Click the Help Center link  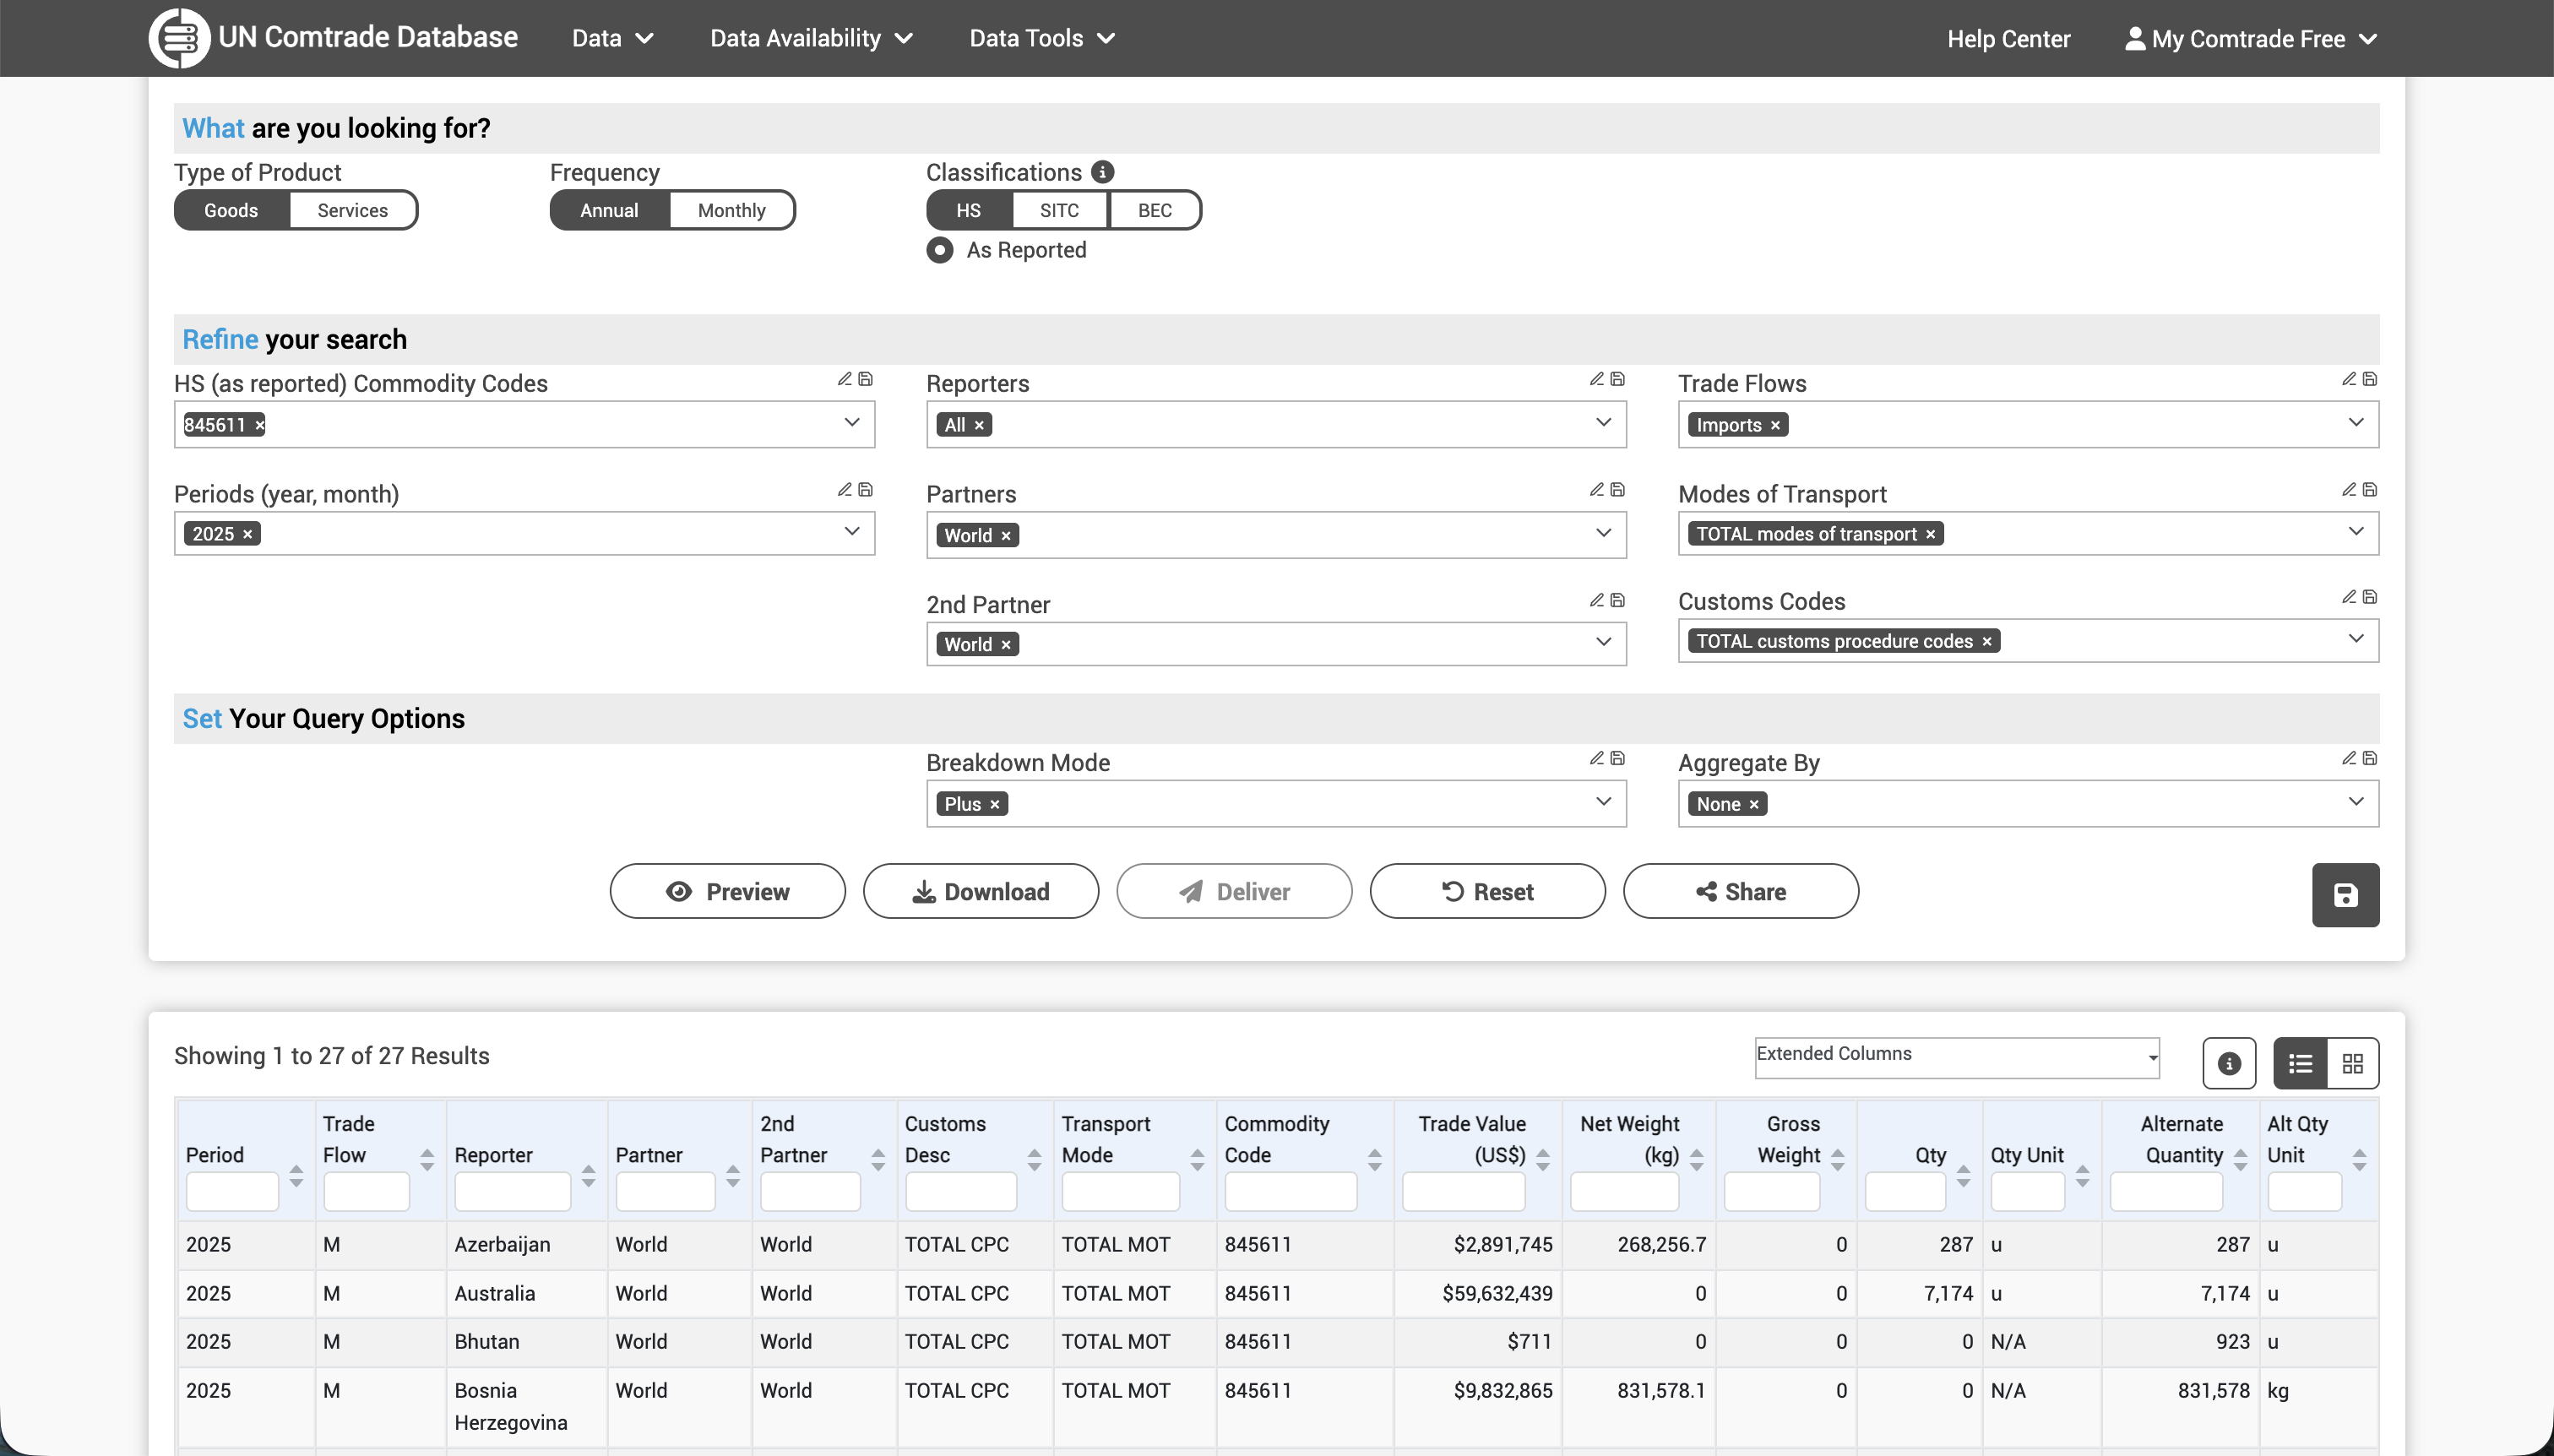(x=2008, y=38)
